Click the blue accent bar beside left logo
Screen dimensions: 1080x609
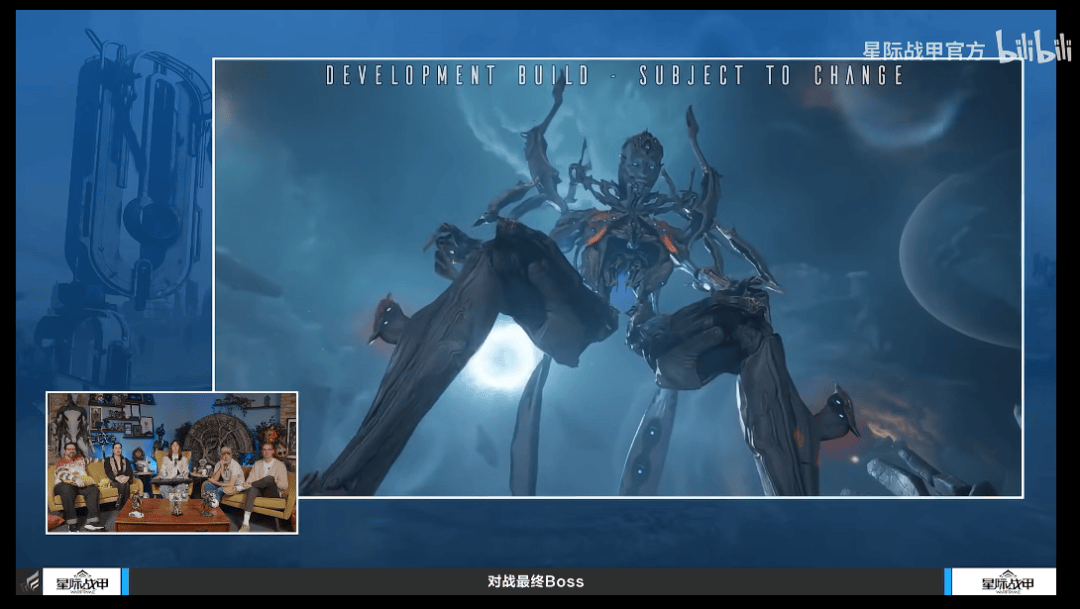[x=125, y=582]
